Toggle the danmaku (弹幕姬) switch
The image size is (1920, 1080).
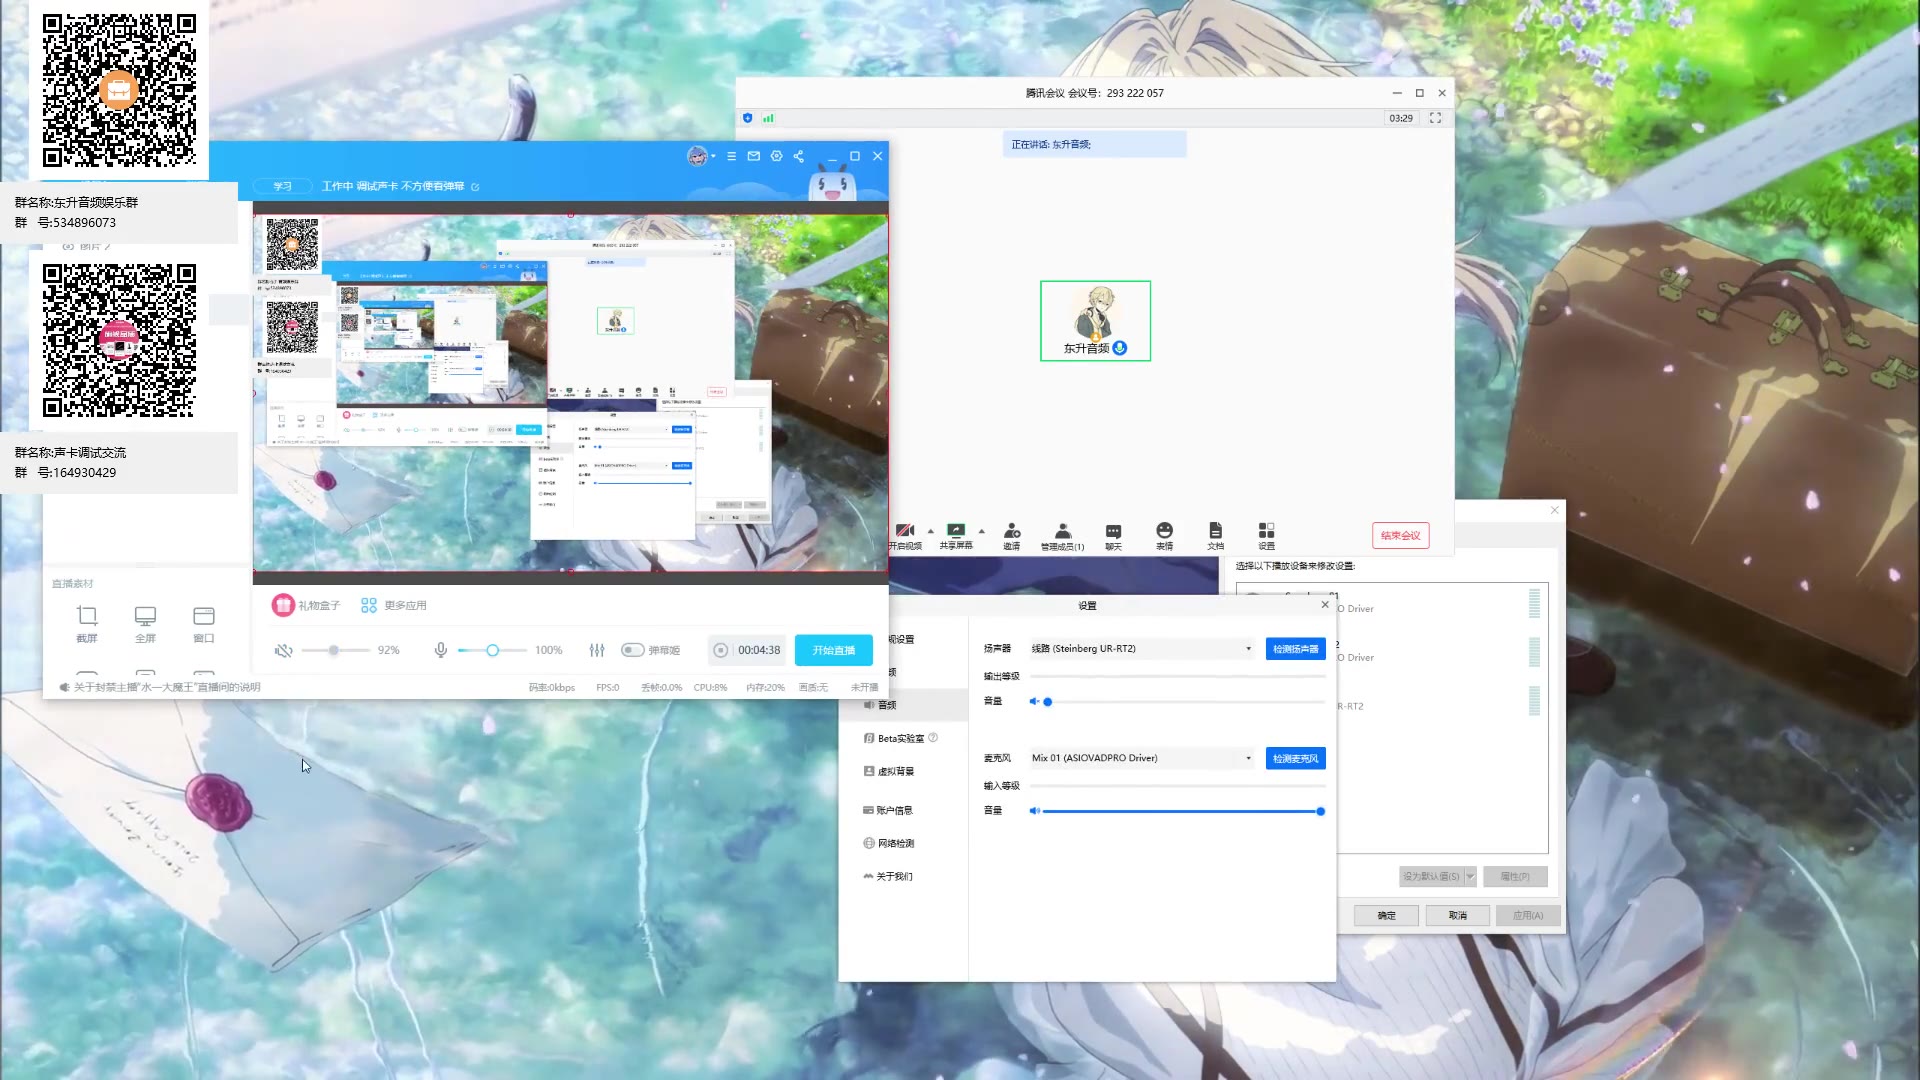(x=632, y=650)
